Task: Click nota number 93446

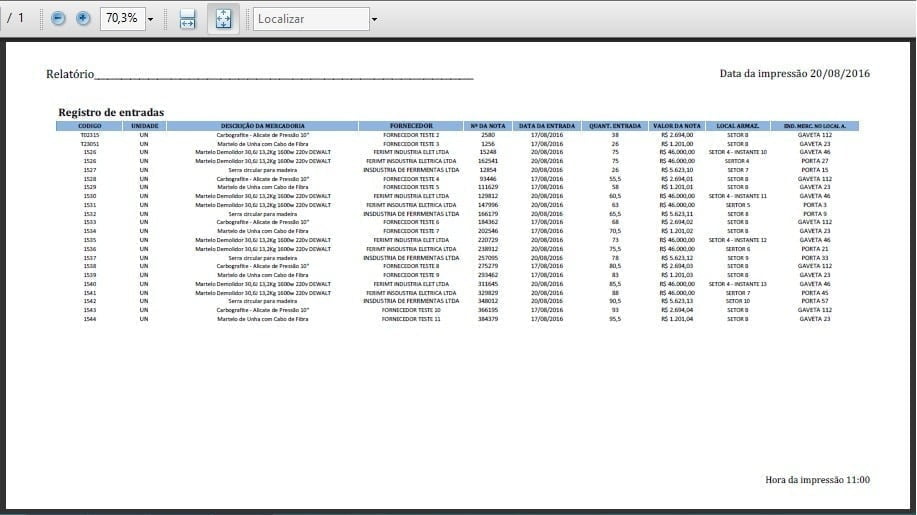Action: pyautogui.click(x=488, y=179)
